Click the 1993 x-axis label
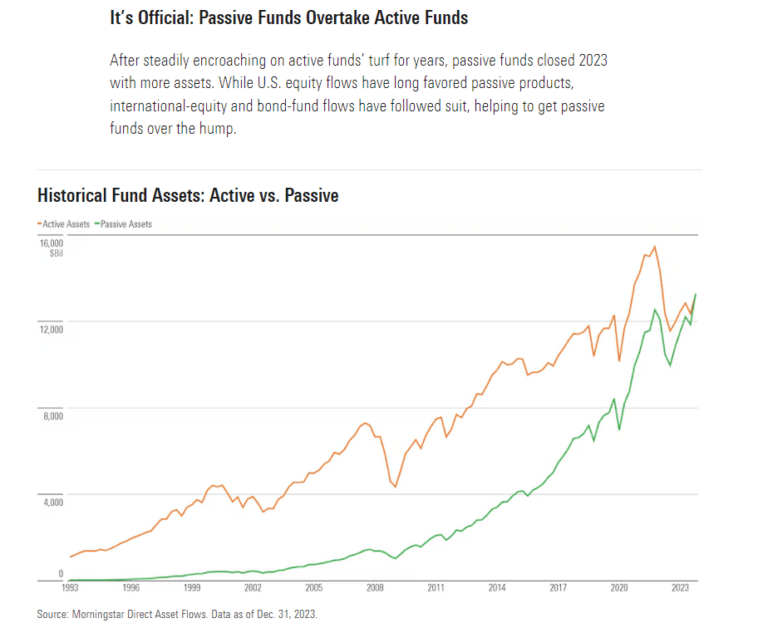This screenshot has height=628, width=768. click(70, 589)
